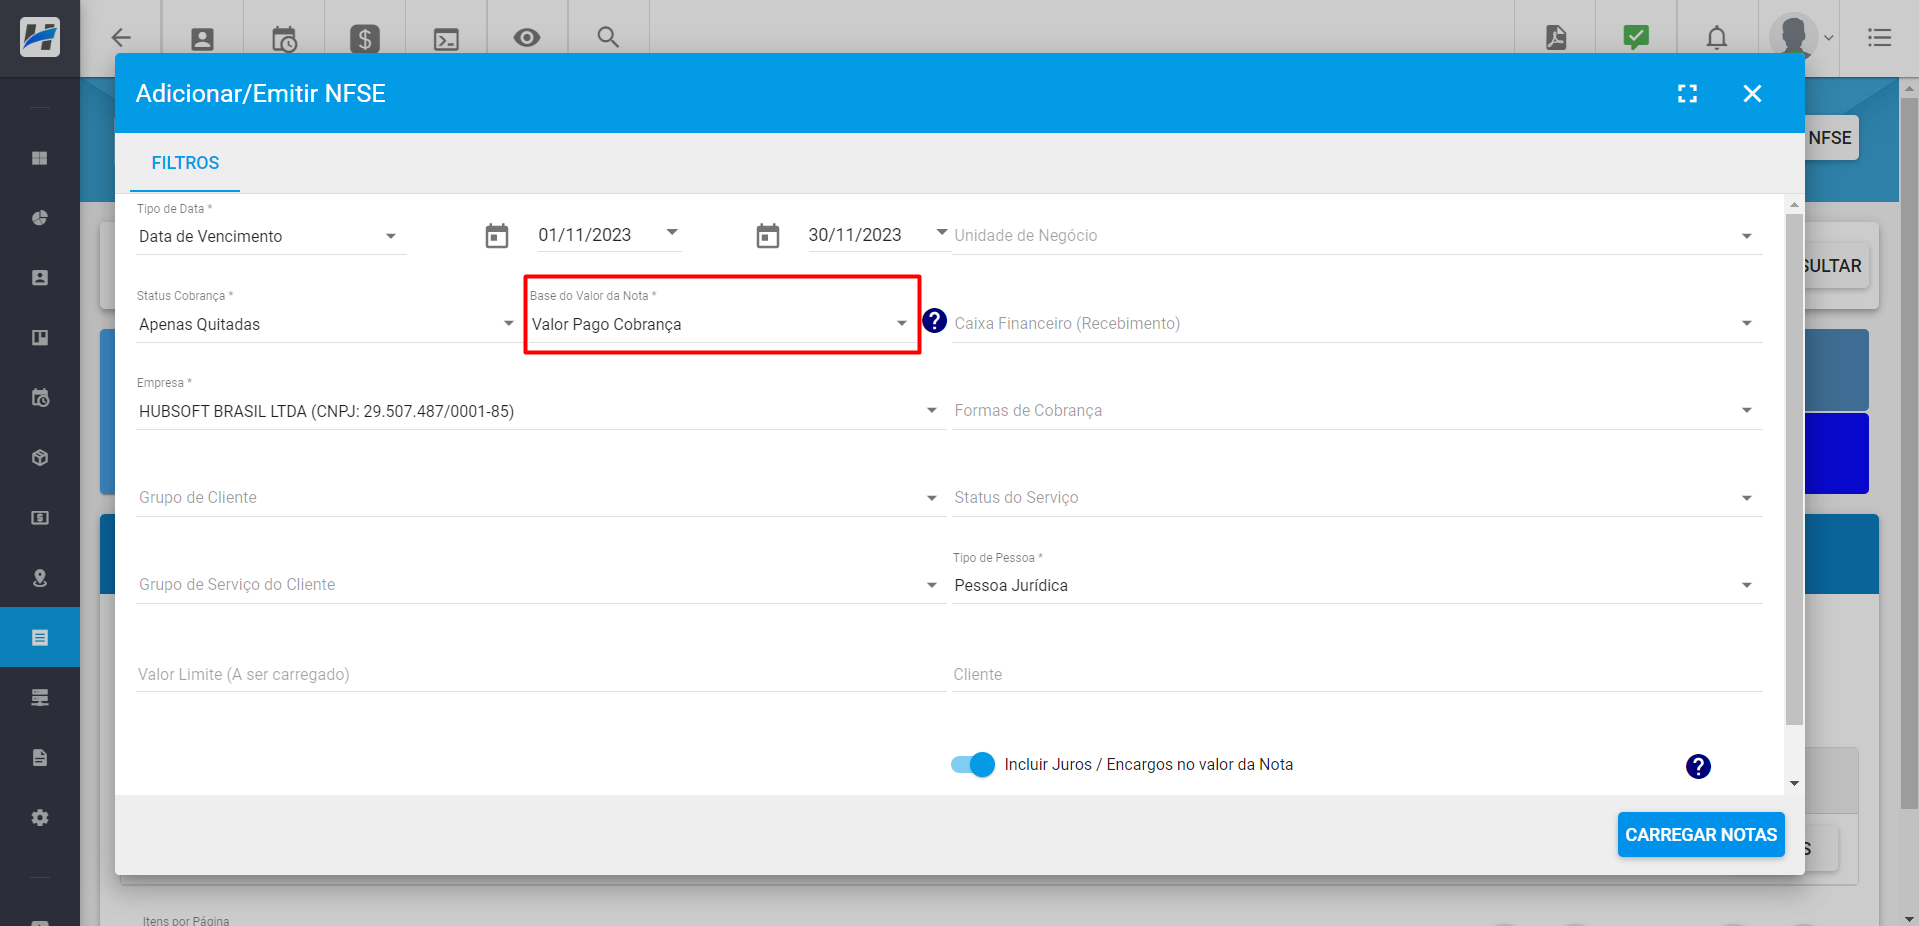Expand the Empresa selection dropdown
This screenshot has width=1919, height=926.
click(x=538, y=411)
